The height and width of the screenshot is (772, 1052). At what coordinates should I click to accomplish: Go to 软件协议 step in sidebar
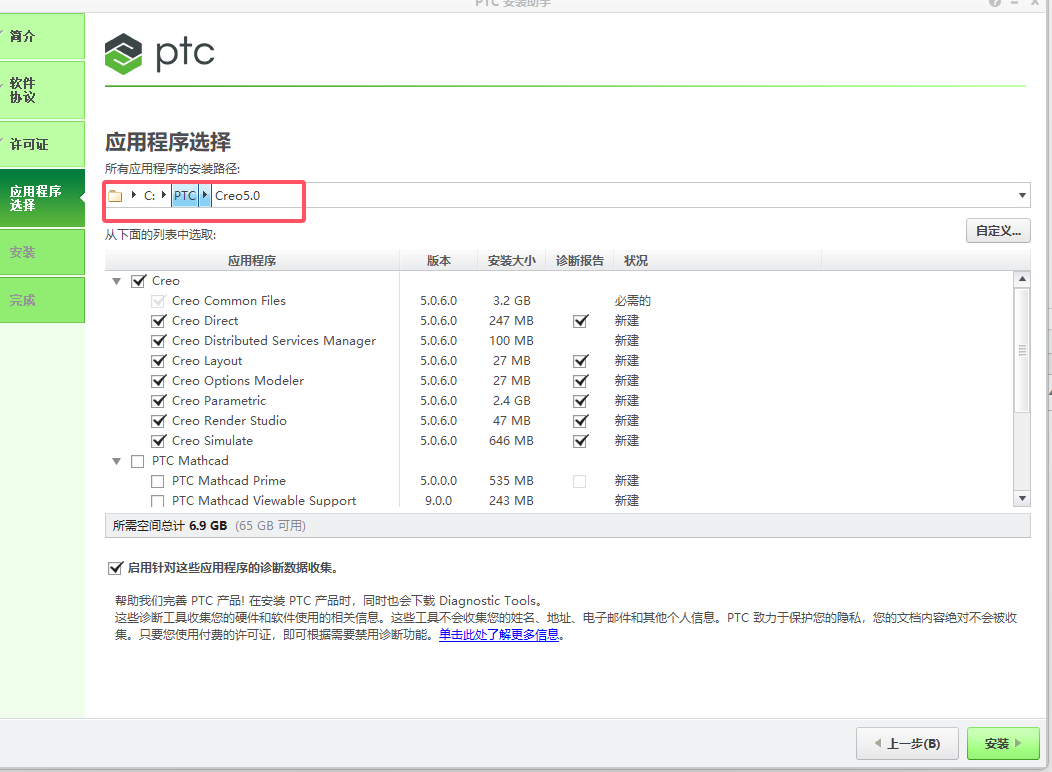tap(42, 91)
